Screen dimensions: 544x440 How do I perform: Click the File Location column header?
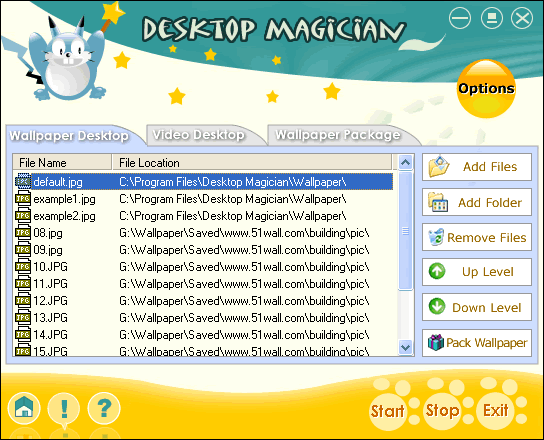tap(252, 162)
